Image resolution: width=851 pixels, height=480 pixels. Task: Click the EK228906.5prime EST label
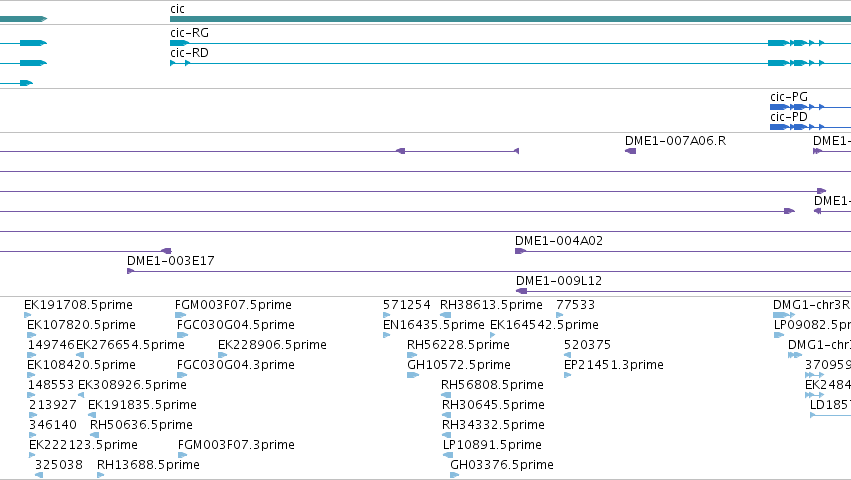tap(272, 345)
